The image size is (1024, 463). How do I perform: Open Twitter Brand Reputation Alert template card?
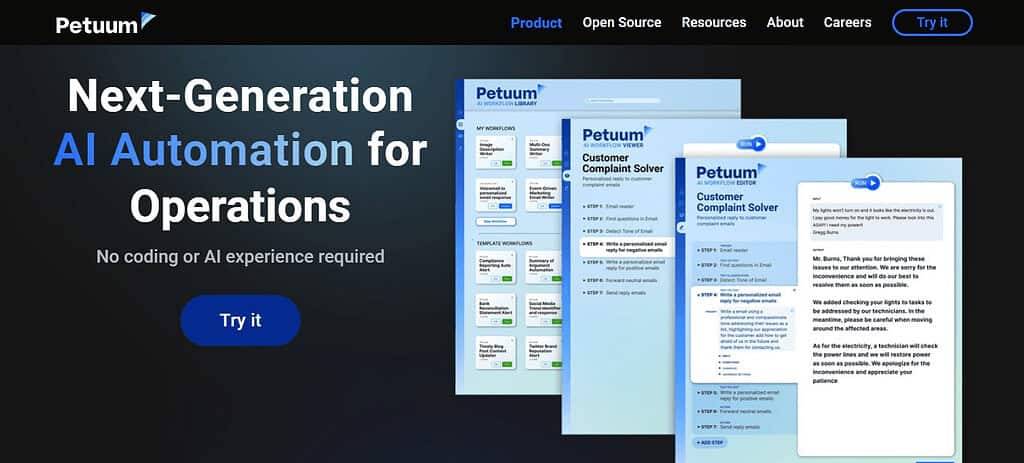tap(543, 353)
